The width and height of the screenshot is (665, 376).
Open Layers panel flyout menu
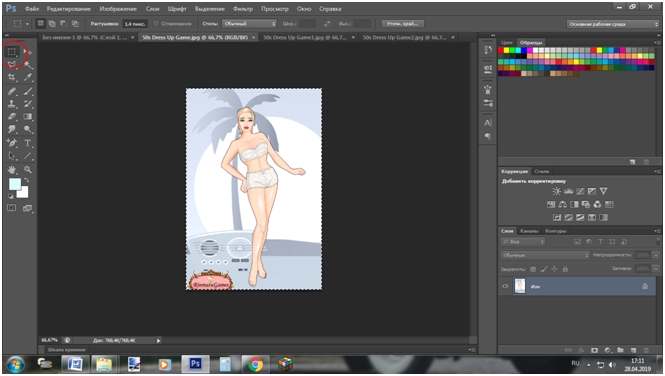tap(657, 231)
